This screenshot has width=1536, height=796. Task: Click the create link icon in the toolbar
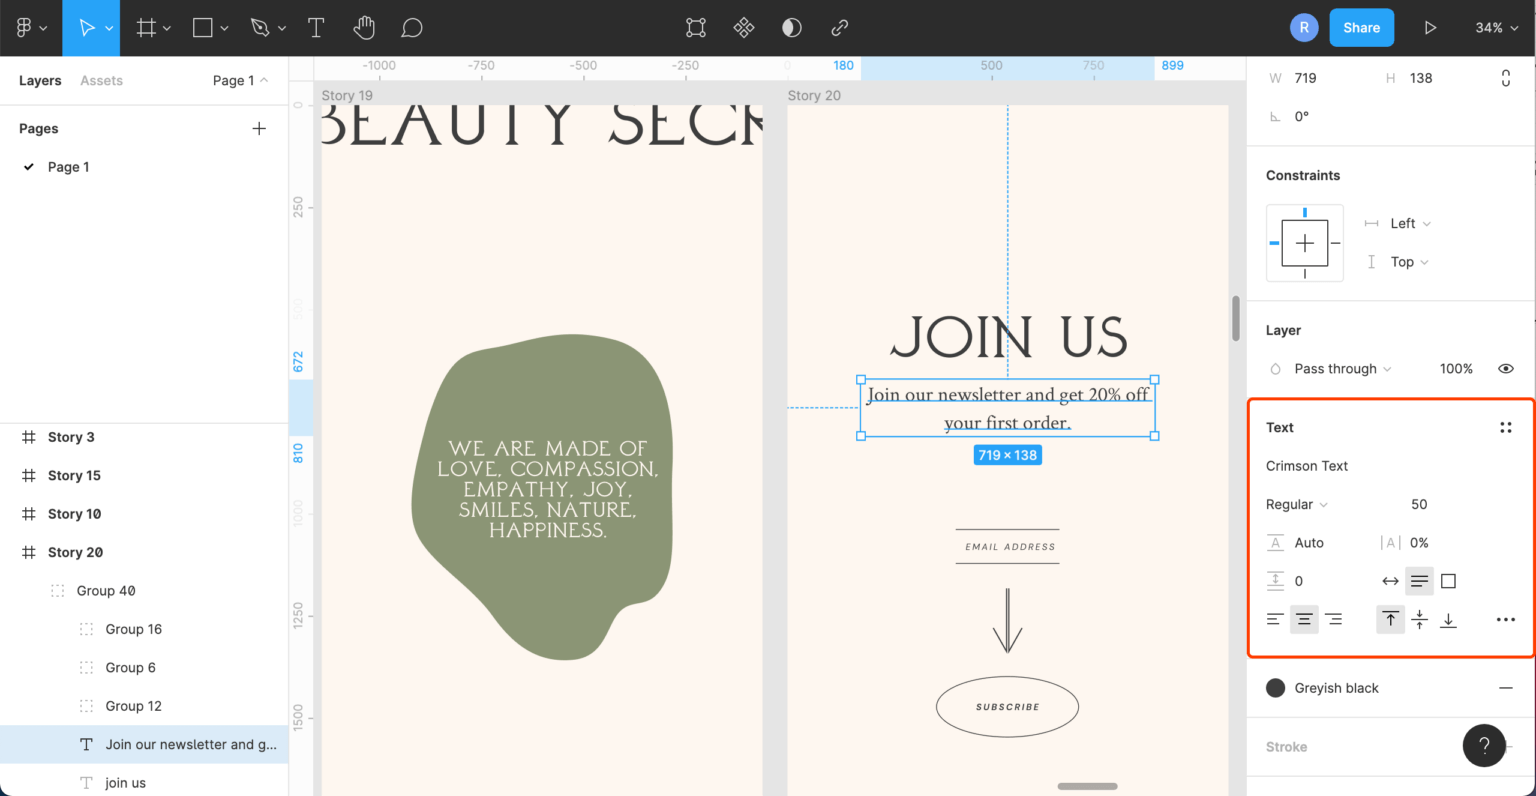(x=840, y=28)
